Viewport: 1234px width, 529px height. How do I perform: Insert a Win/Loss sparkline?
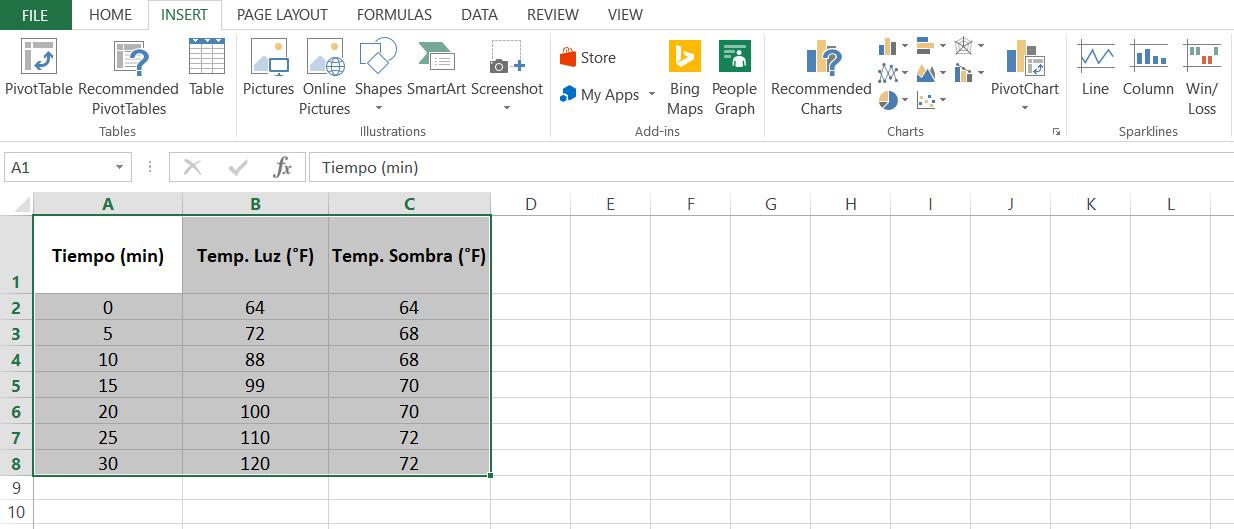[x=1201, y=76]
